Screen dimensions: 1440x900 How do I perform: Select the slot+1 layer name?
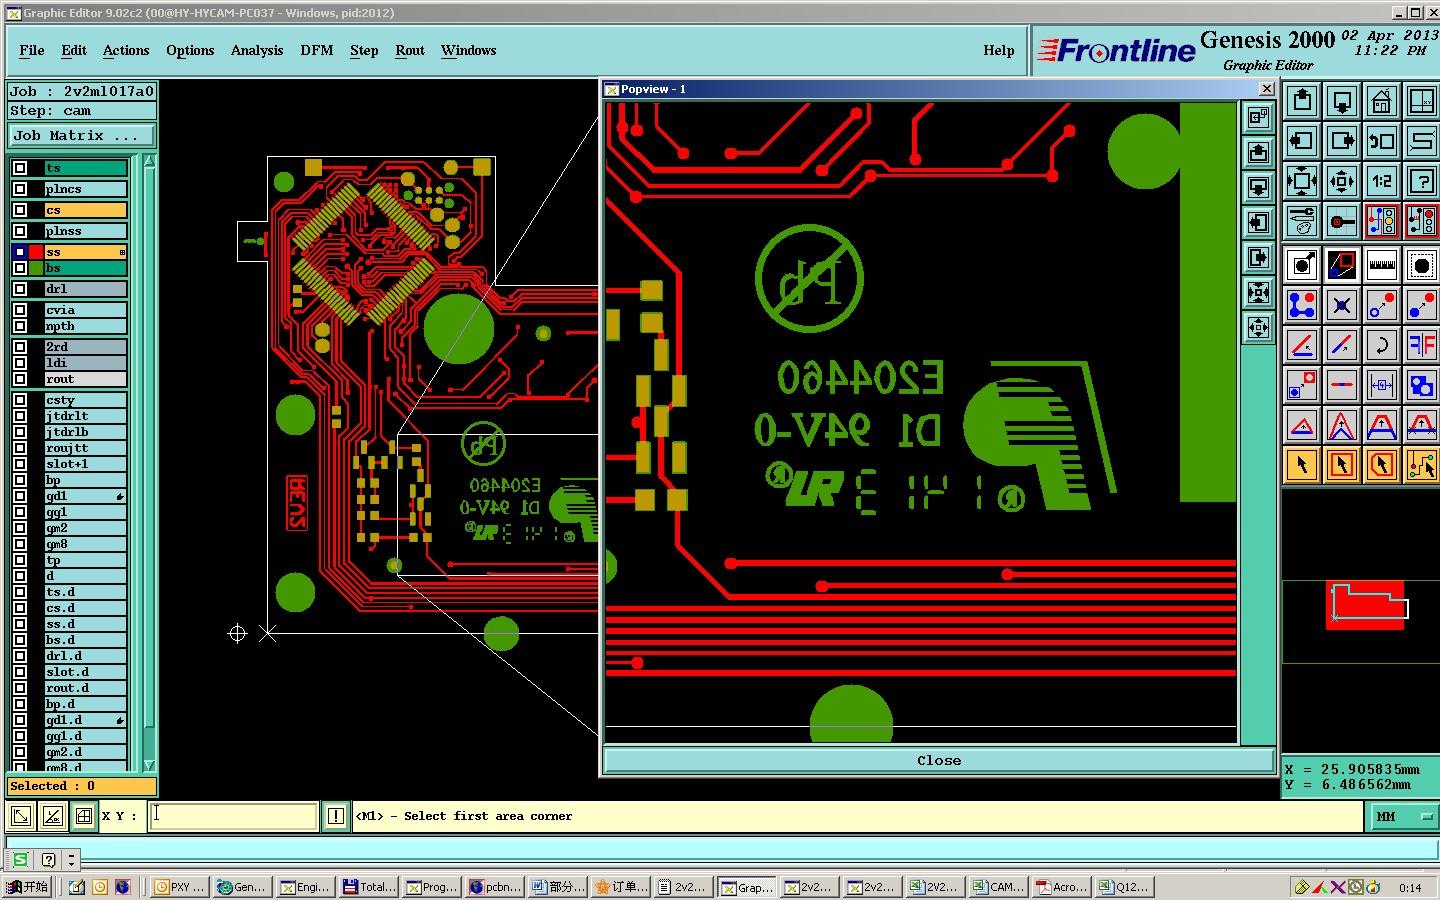pyautogui.click(x=86, y=464)
